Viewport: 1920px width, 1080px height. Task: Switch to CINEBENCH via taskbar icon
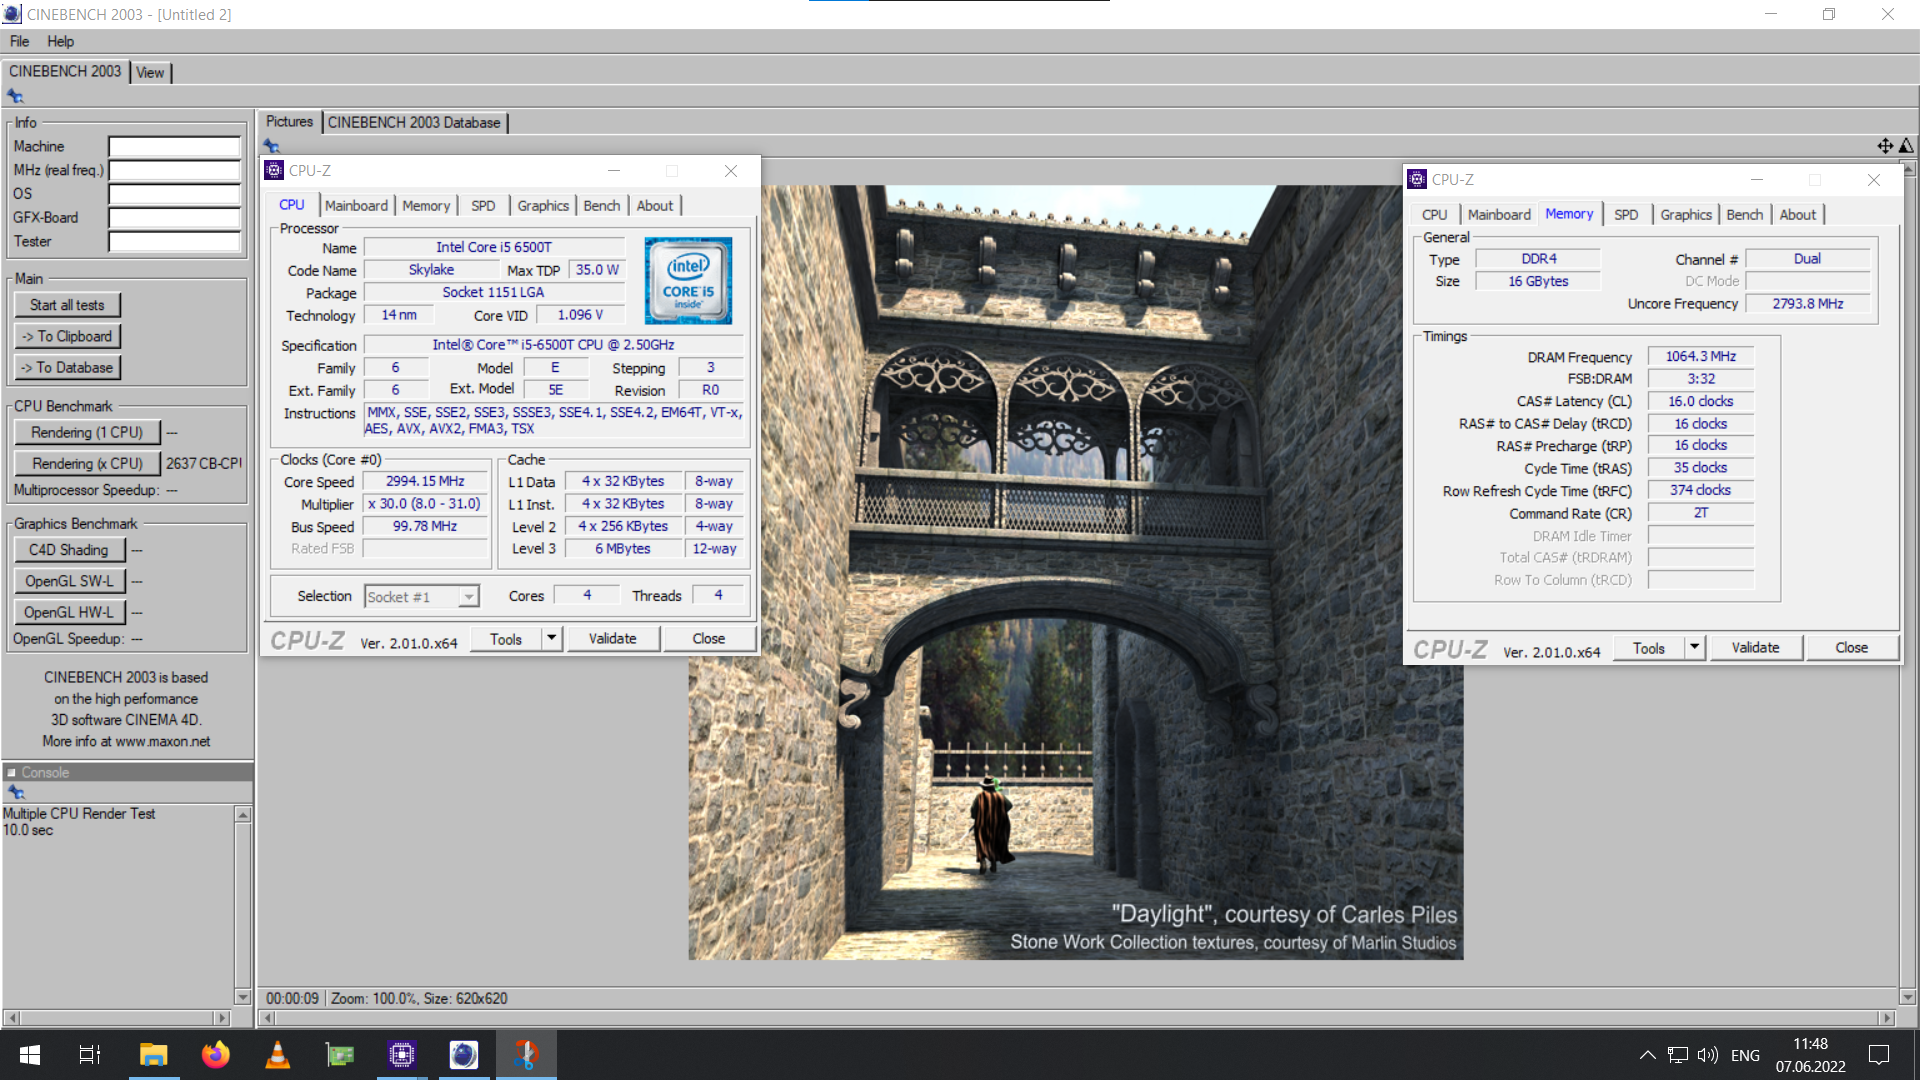[x=464, y=1055]
